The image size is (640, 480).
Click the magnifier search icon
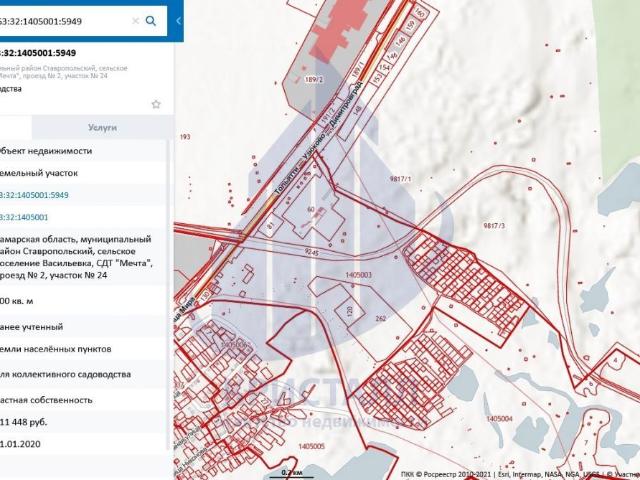coord(151,20)
